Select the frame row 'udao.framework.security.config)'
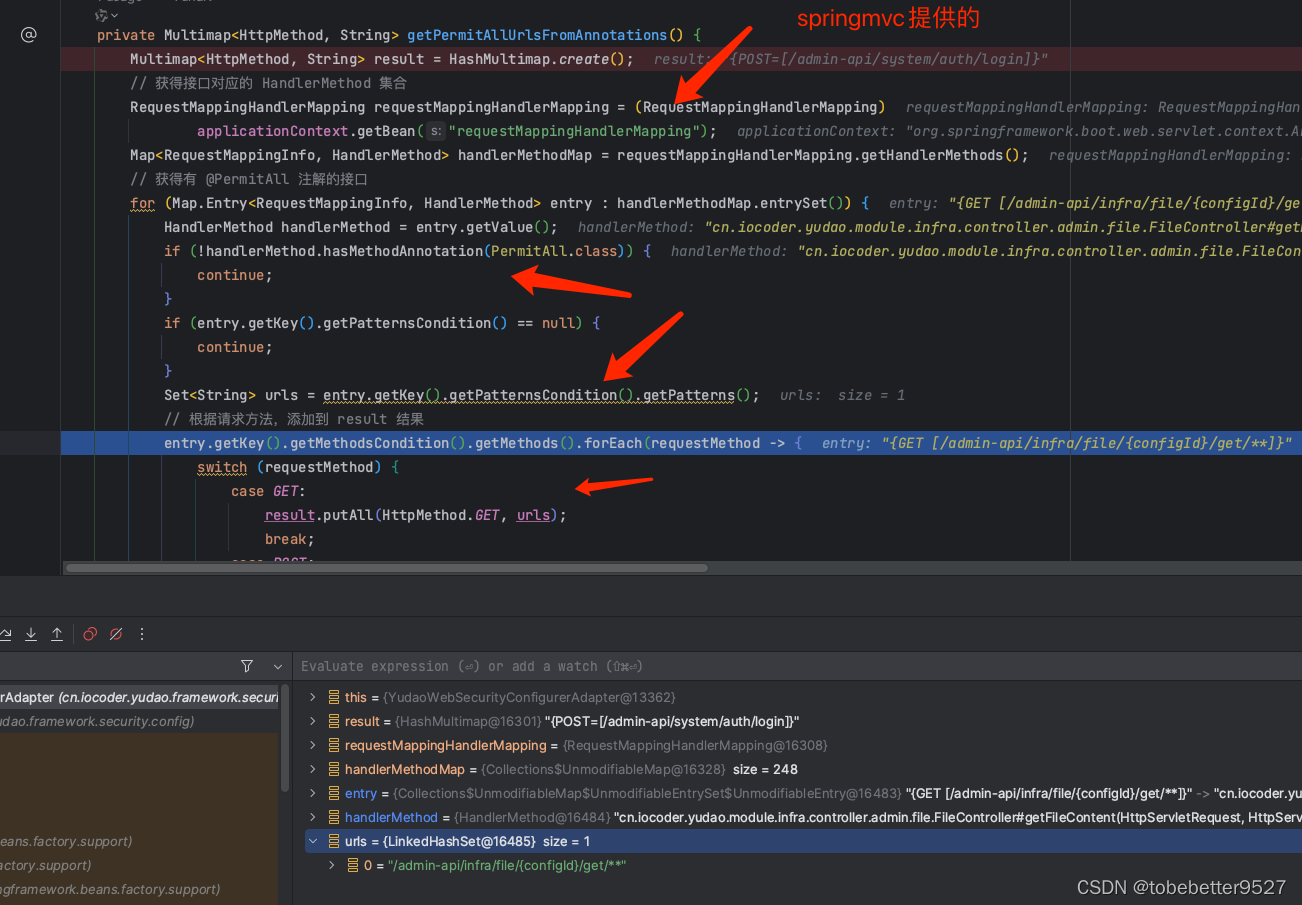The image size is (1302, 905). (x=139, y=721)
